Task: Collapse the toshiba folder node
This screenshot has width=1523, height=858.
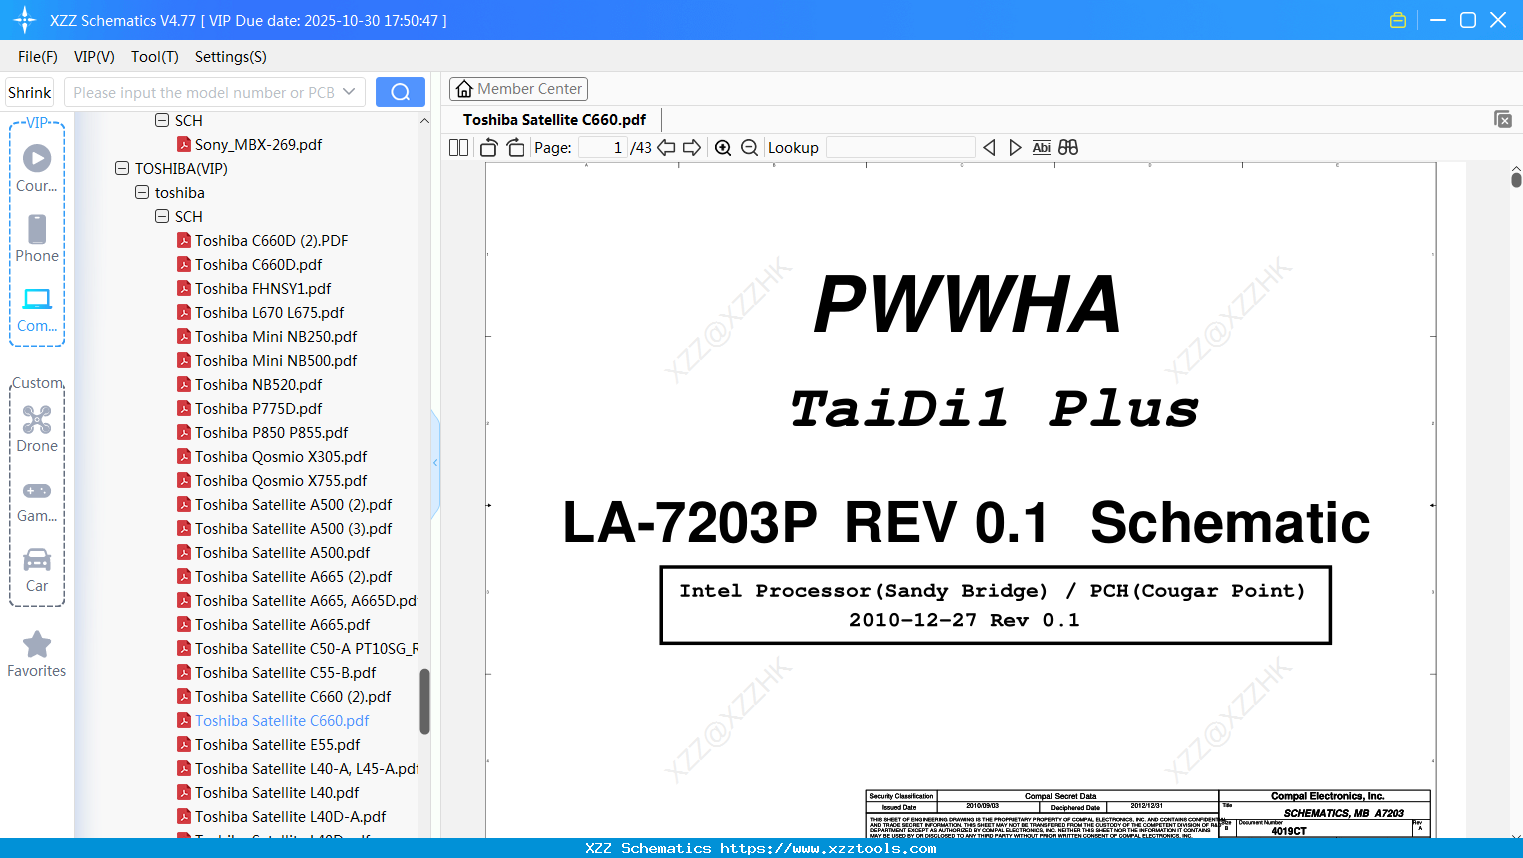Action: [142, 192]
